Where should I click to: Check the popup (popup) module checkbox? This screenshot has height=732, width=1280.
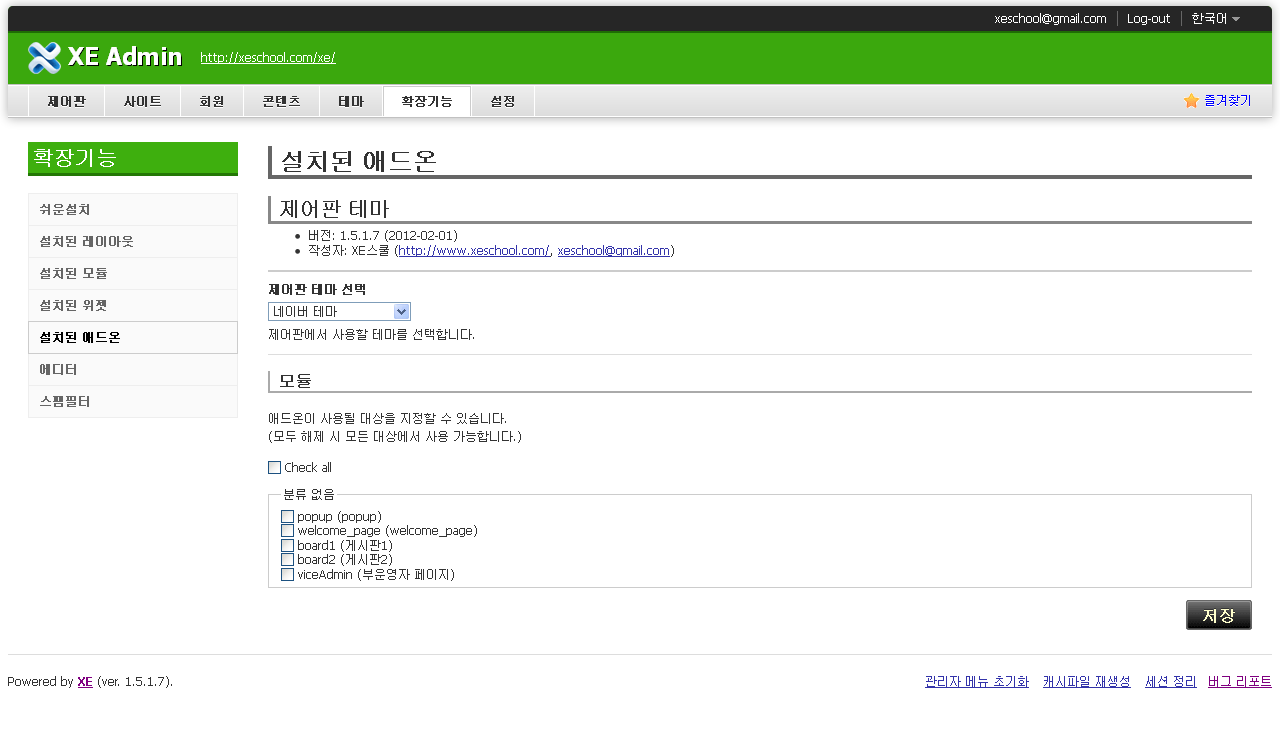tap(288, 516)
